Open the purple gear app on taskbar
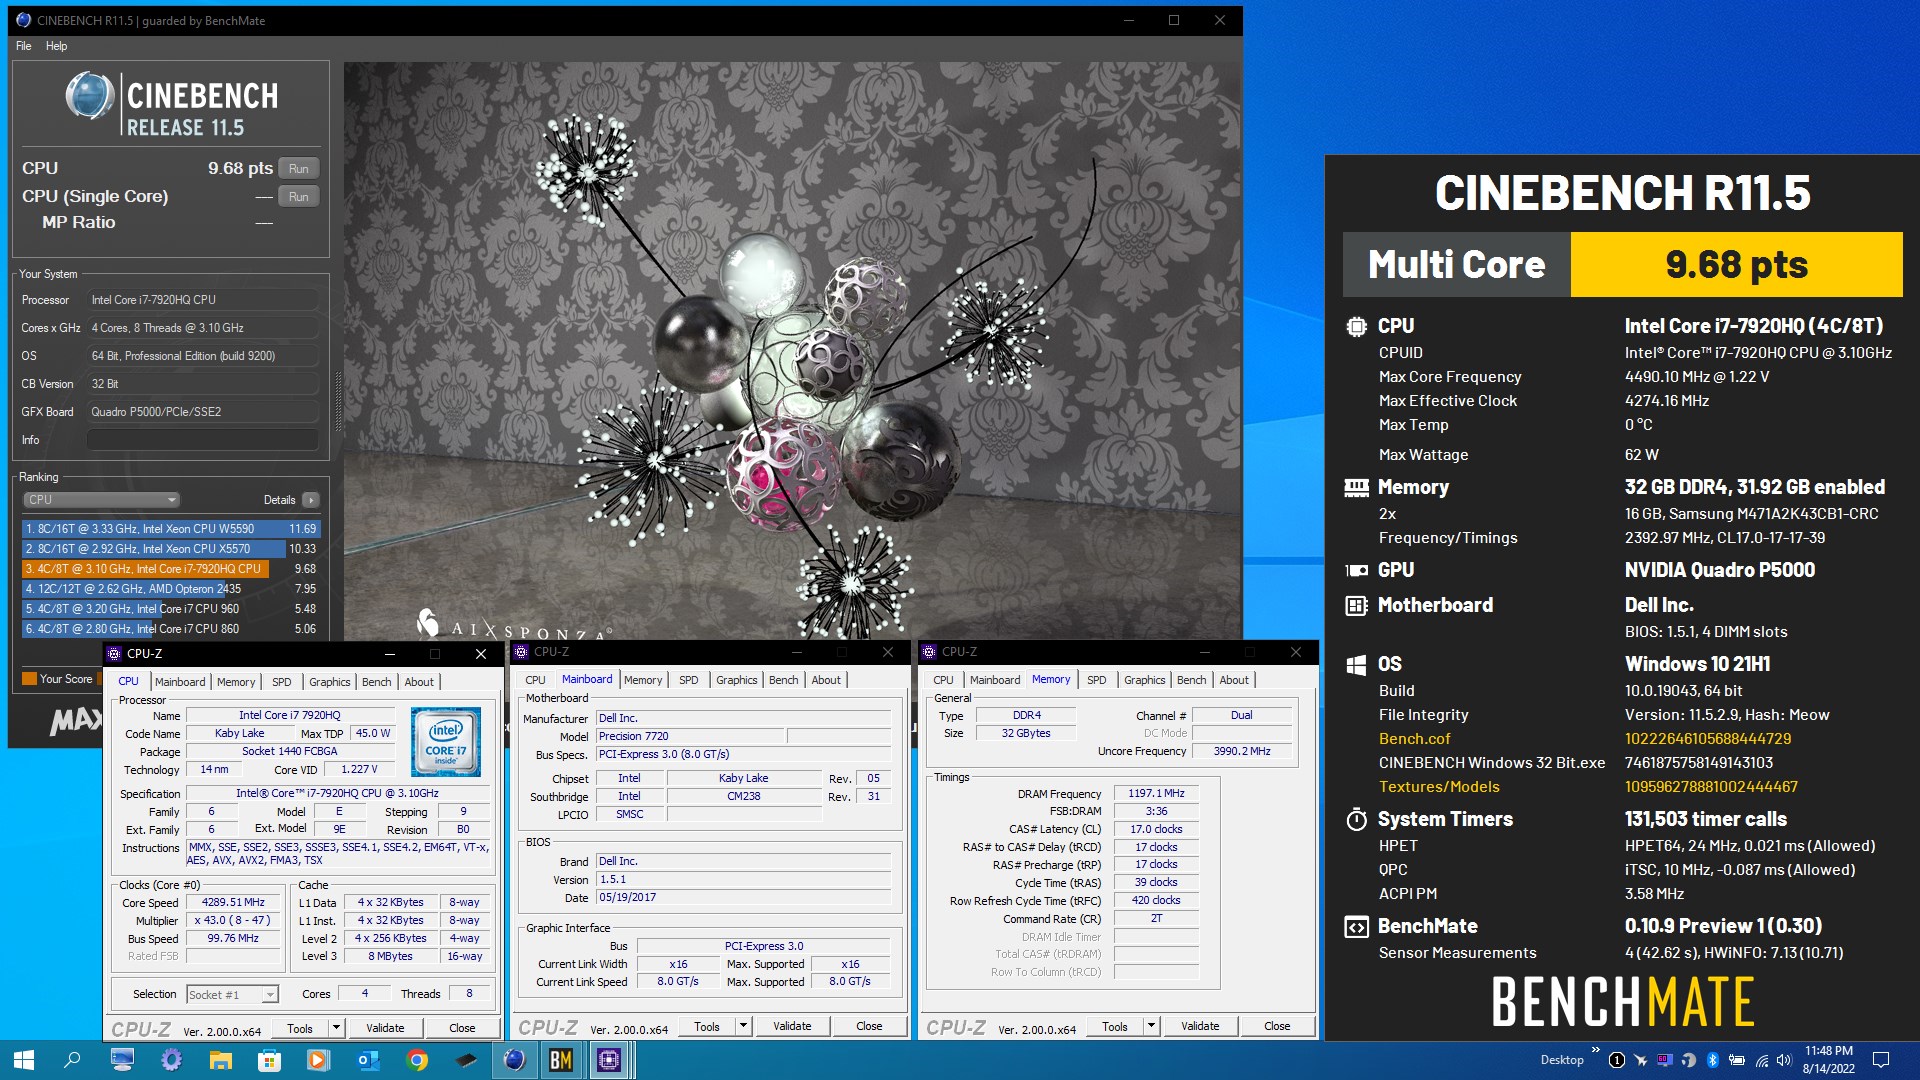The image size is (1920, 1080). coord(171,1060)
